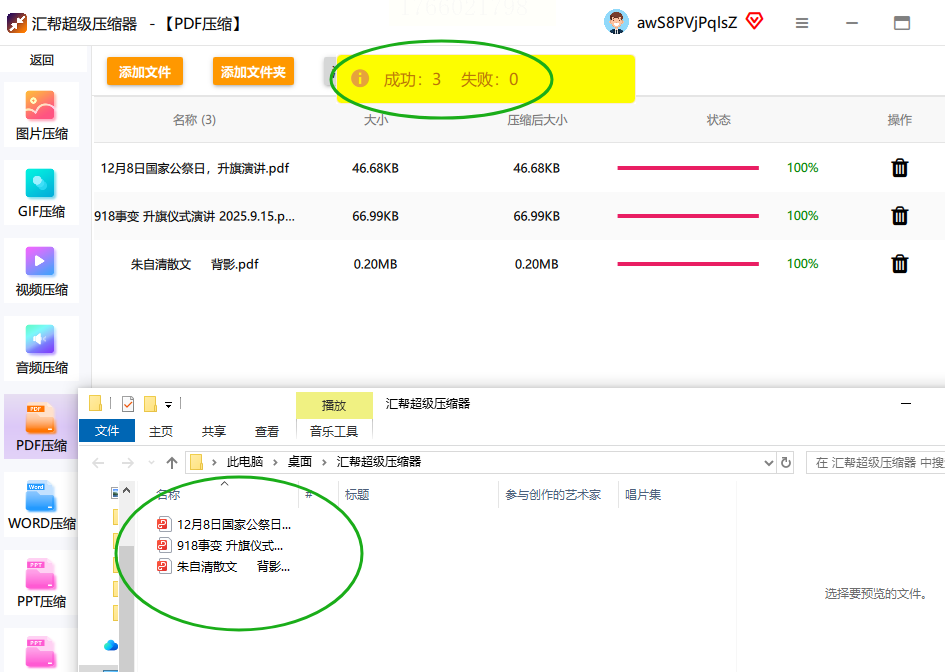Switch to the 查看 ribbon tab

[266, 432]
